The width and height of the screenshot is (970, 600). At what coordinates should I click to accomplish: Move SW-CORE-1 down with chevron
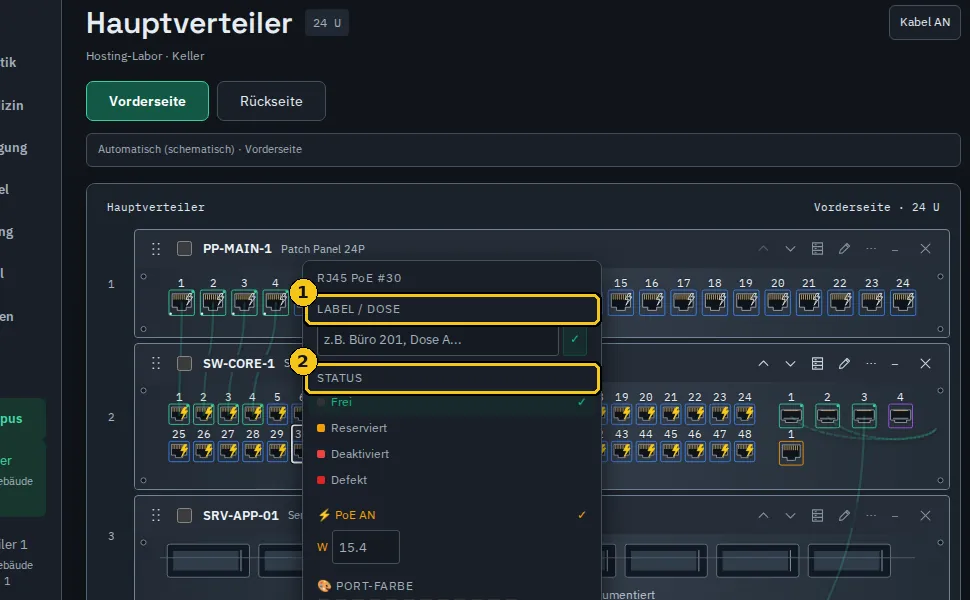coord(790,364)
